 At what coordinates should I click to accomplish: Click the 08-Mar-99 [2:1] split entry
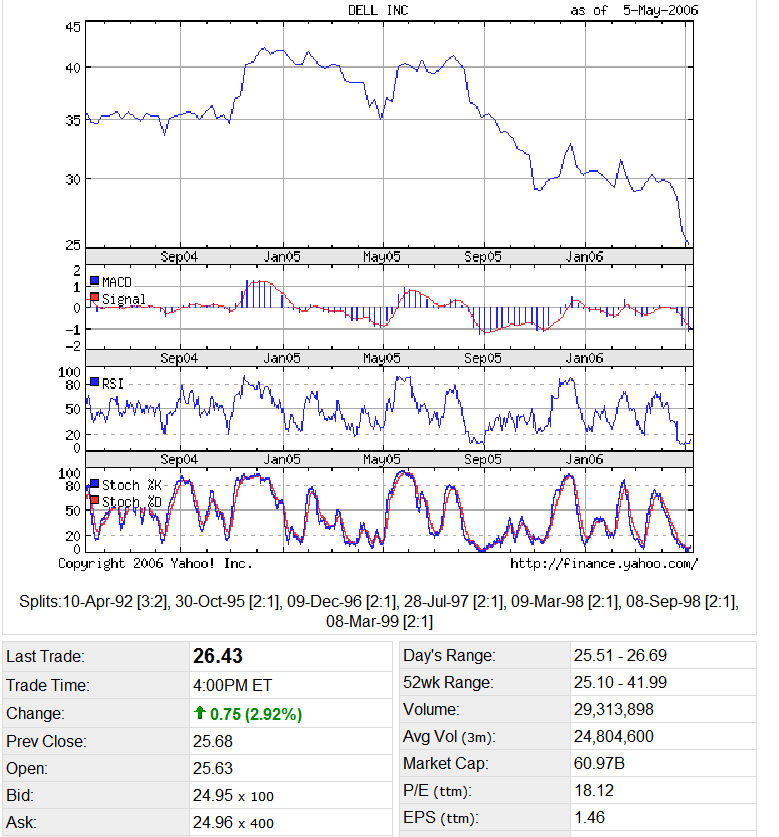point(379,621)
